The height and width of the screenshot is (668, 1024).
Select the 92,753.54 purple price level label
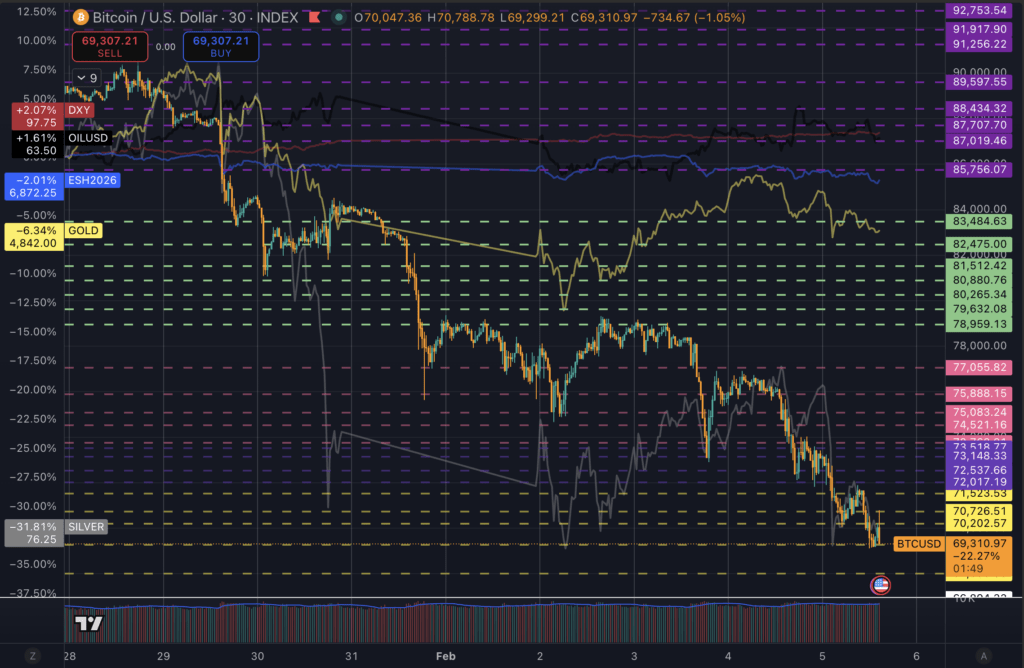point(979,10)
